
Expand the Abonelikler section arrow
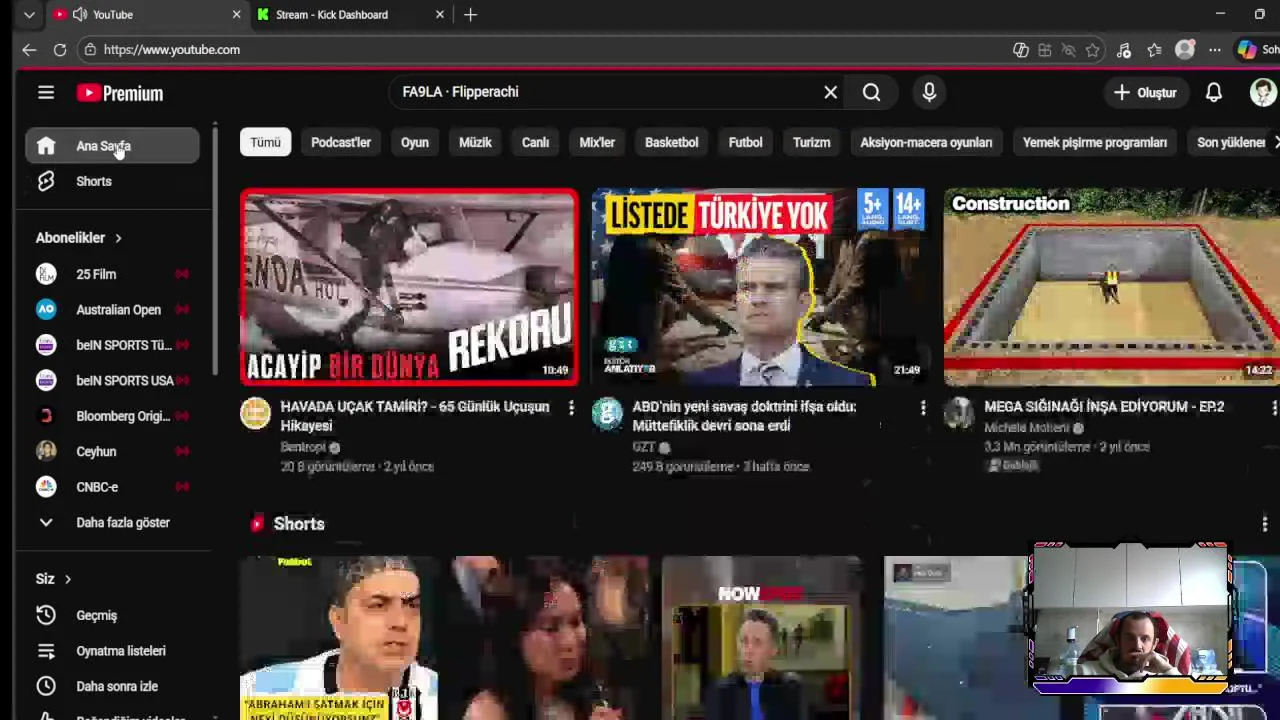coord(118,238)
